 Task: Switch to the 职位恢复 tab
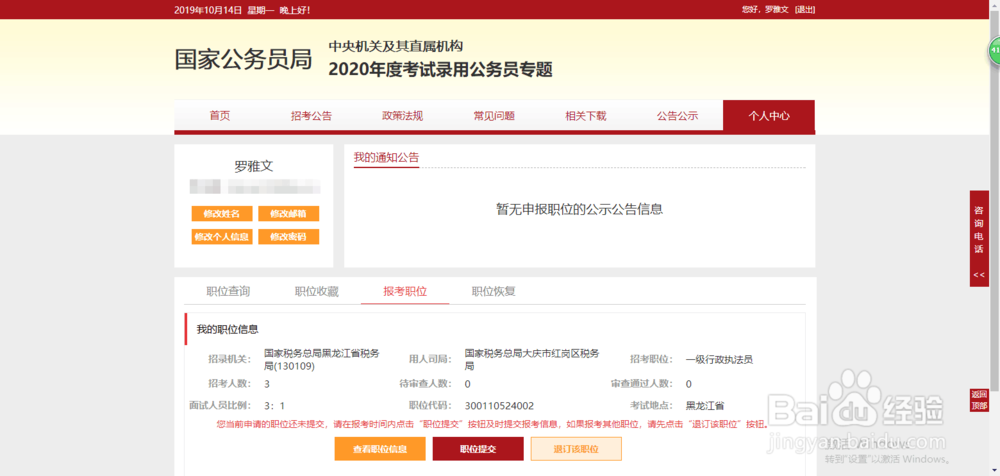coord(494,292)
